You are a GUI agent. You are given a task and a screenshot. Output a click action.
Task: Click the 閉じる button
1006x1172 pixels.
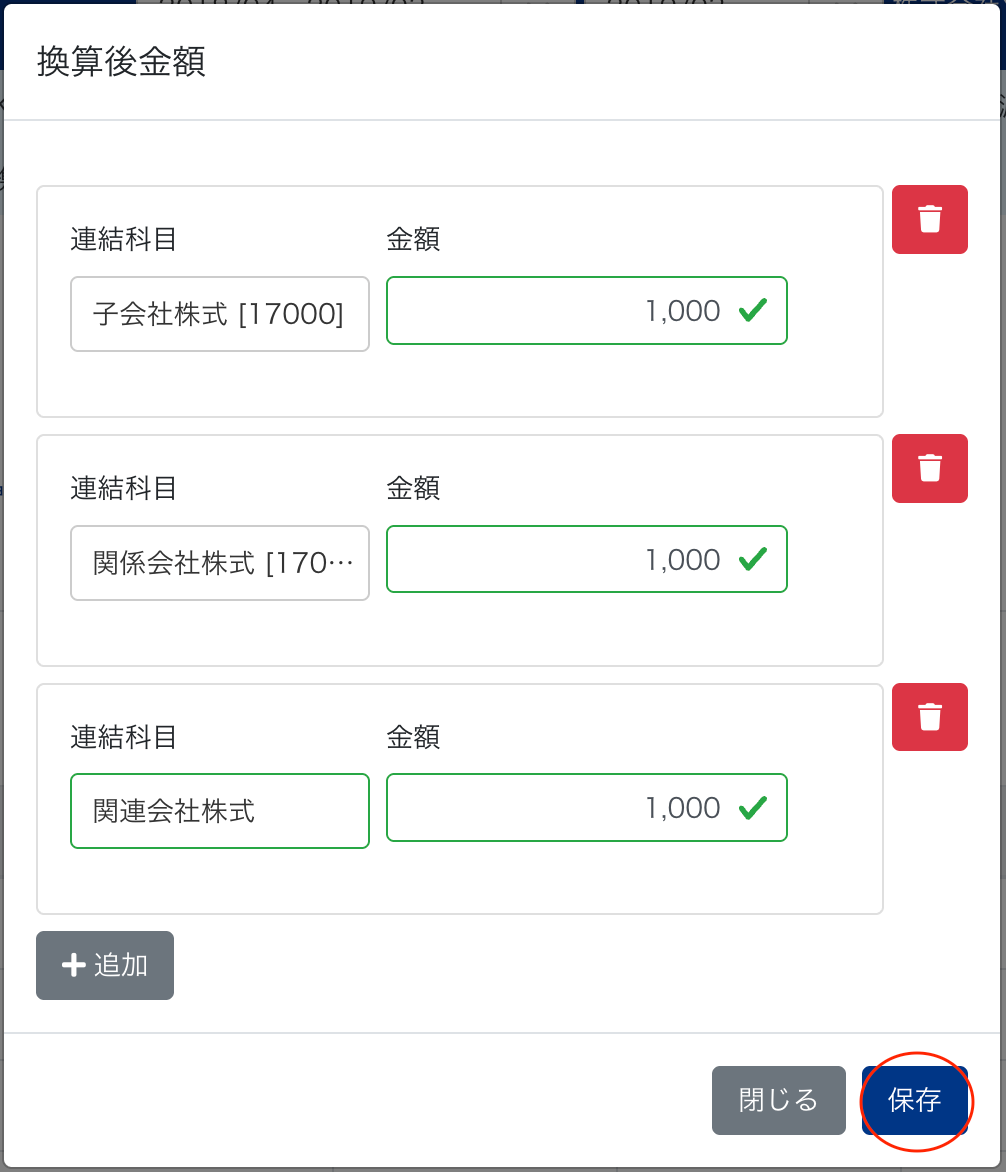coord(778,1100)
